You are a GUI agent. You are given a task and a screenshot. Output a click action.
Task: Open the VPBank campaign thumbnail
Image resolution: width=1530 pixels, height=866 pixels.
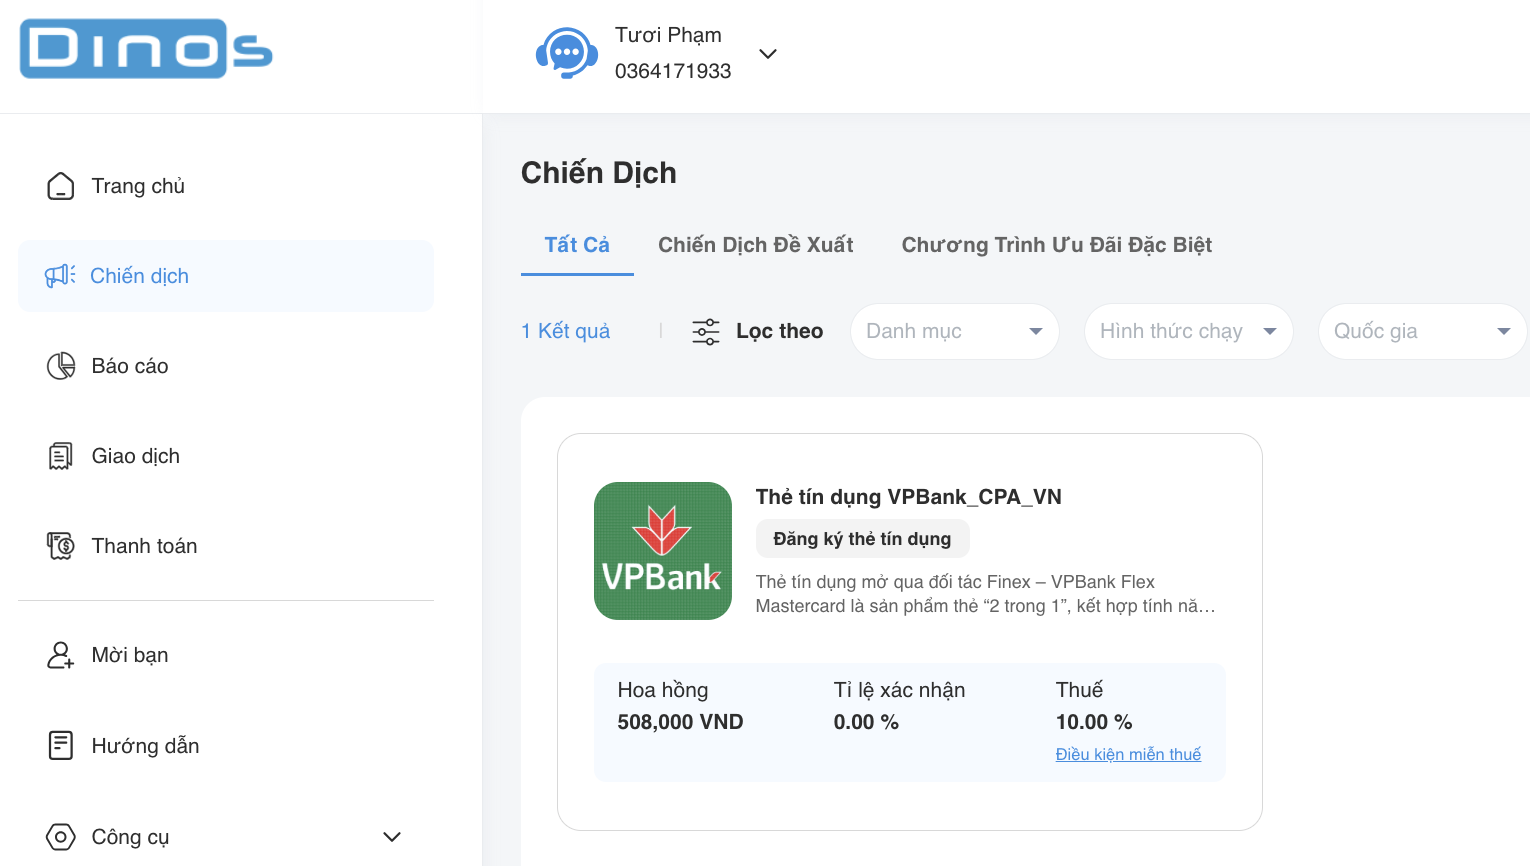pyautogui.click(x=662, y=550)
